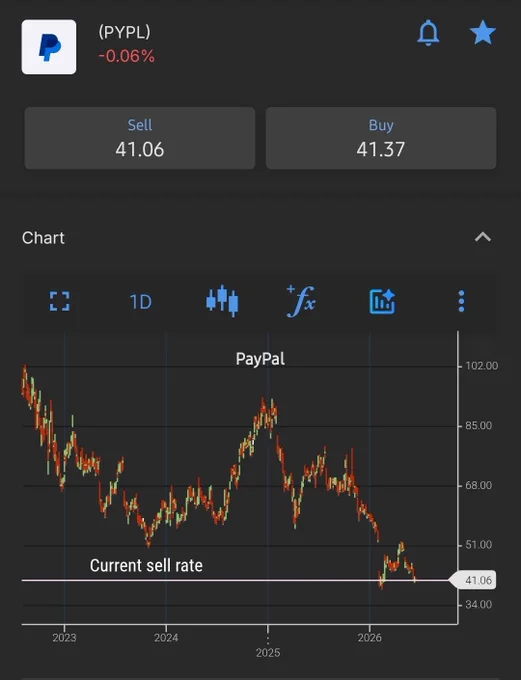This screenshot has width=521, height=680.
Task: Open the price alert bell icon
Action: 428,33
